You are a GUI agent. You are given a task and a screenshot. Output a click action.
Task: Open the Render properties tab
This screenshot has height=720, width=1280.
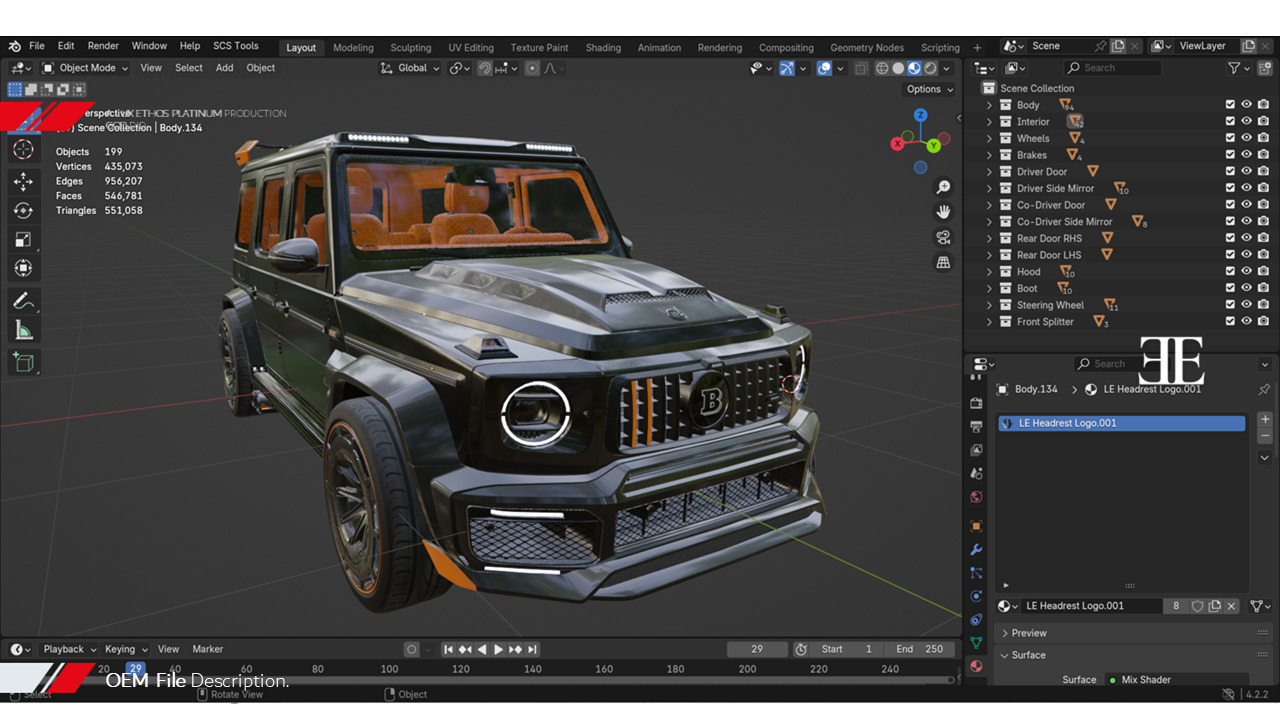pyautogui.click(x=976, y=403)
